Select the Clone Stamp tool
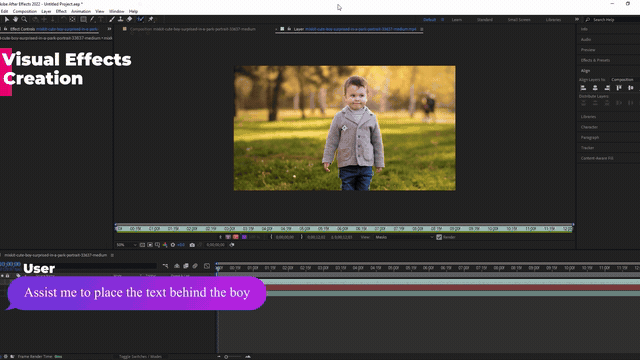 (120, 19)
